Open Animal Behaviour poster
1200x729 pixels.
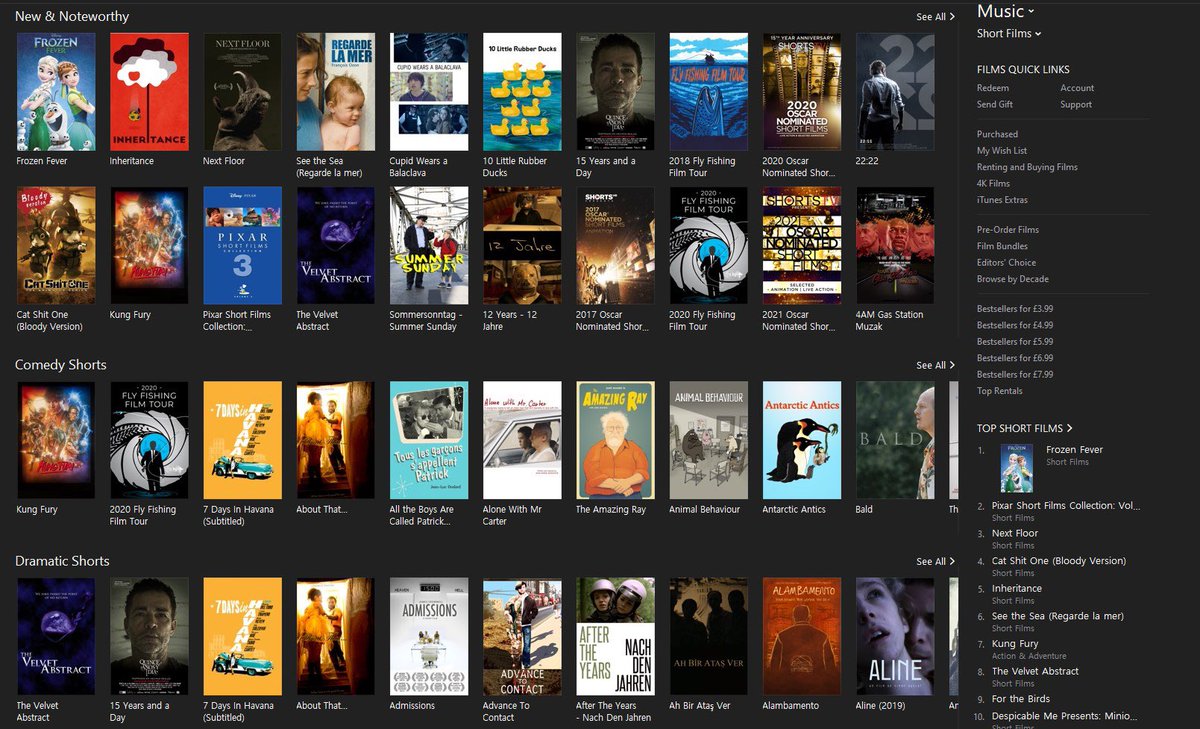[x=708, y=440]
